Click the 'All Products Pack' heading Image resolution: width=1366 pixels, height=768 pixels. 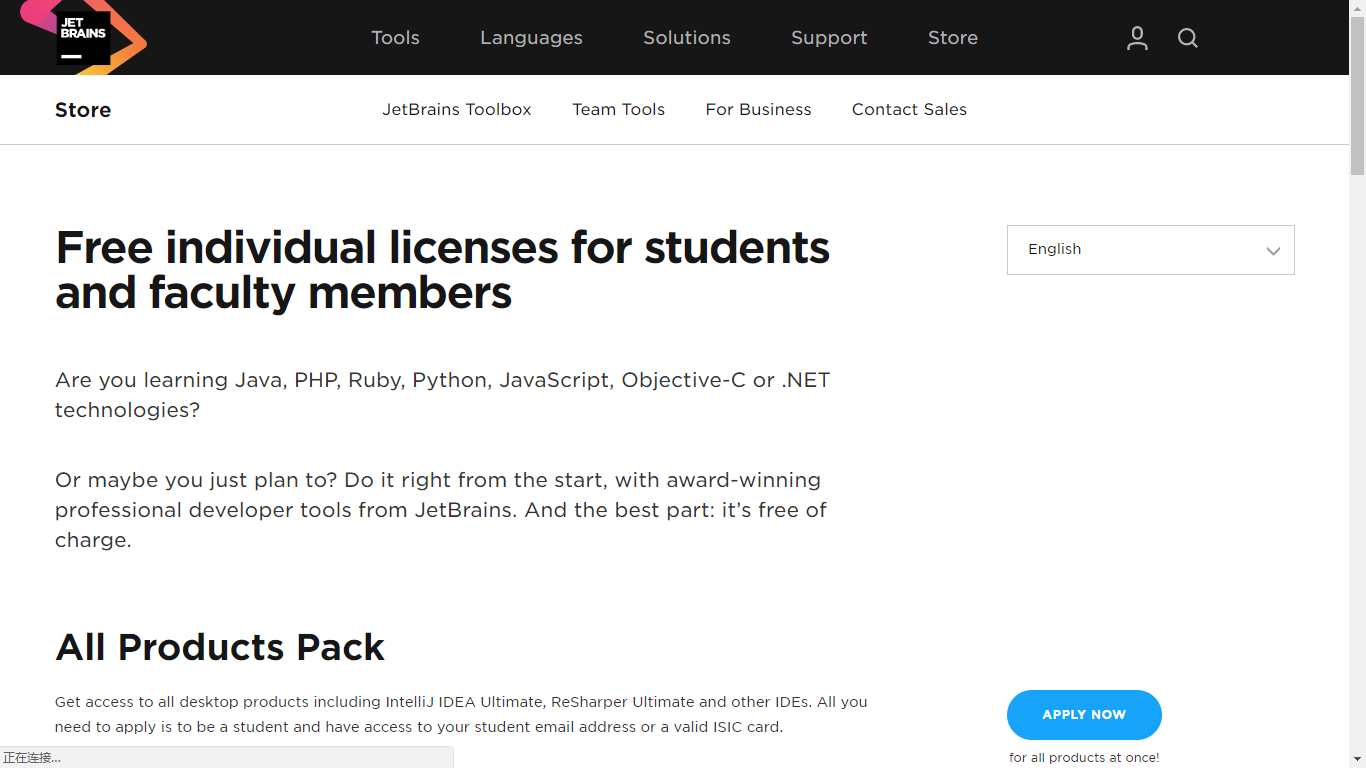tap(220, 648)
